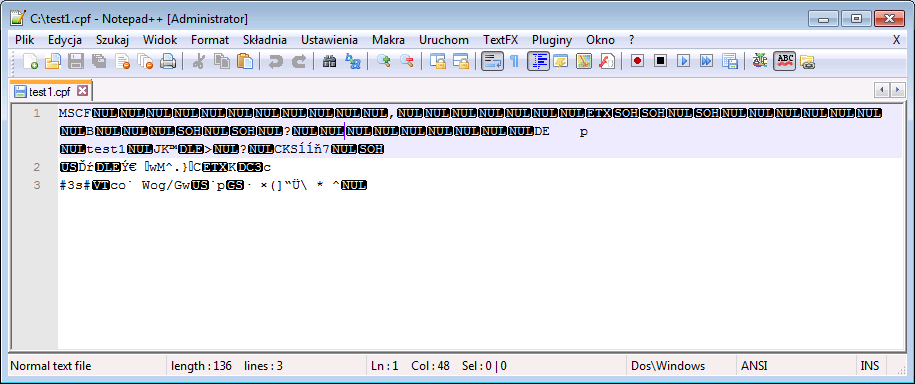The width and height of the screenshot is (915, 384).
Task: Click the tab bar right scroll arrow
Action: coord(897,90)
